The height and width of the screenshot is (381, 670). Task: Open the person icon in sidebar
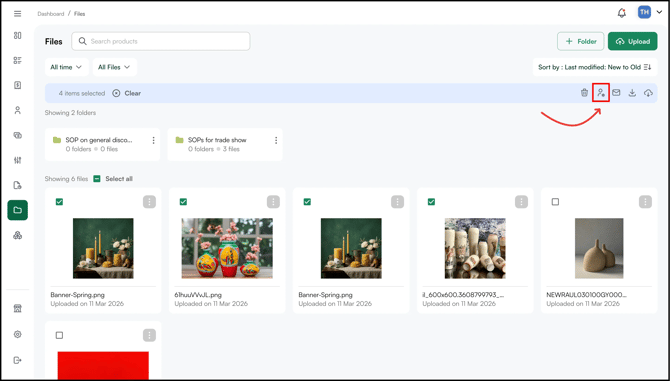(18, 110)
